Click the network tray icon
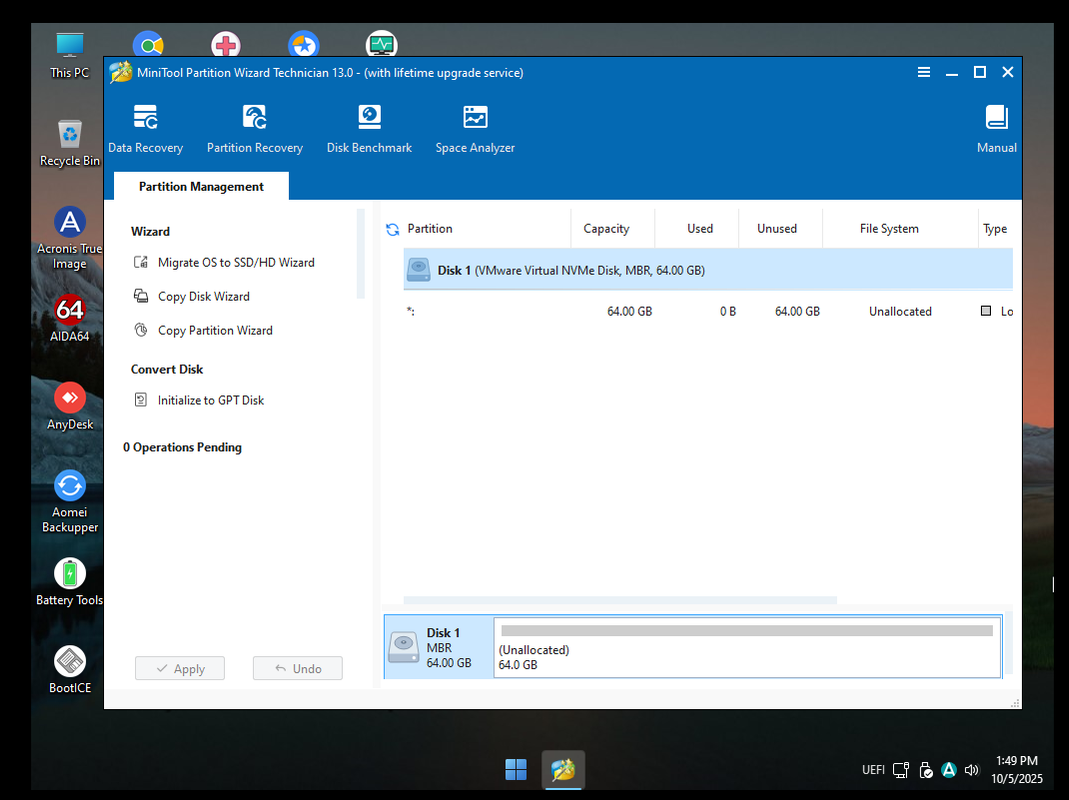The image size is (1069, 800). [x=901, y=770]
